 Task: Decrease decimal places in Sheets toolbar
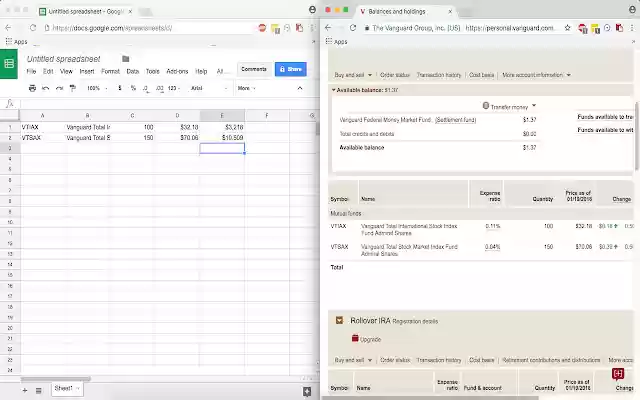[x=146, y=88]
